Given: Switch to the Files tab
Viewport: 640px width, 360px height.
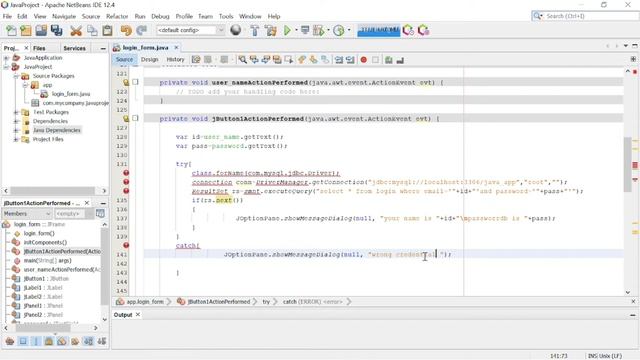Looking at the screenshot, I should pos(39,48).
